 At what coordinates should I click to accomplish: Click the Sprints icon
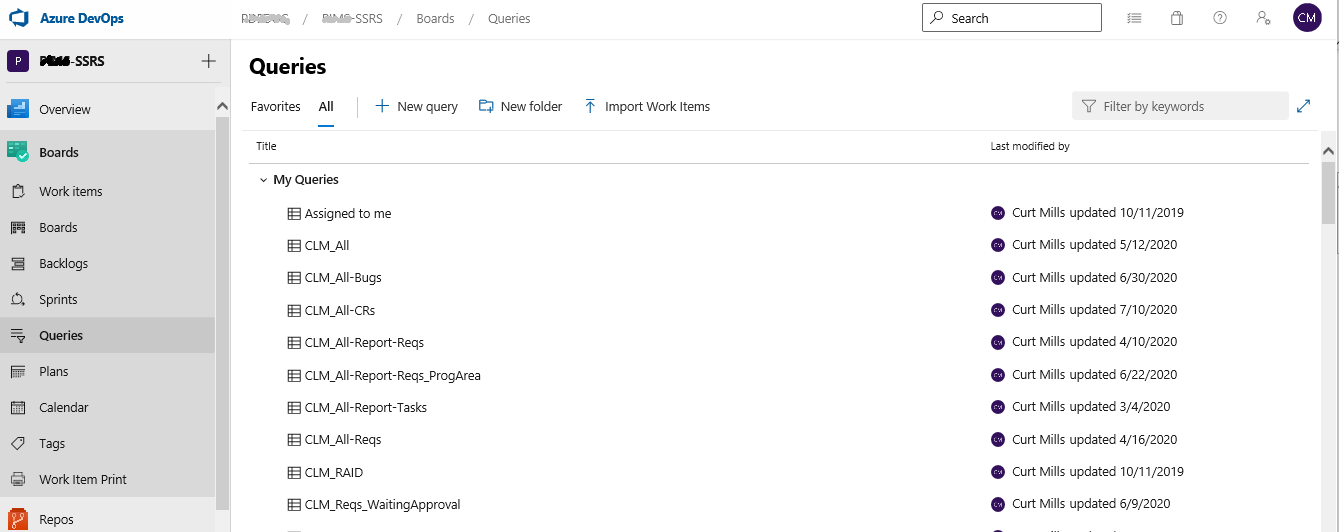click(18, 299)
